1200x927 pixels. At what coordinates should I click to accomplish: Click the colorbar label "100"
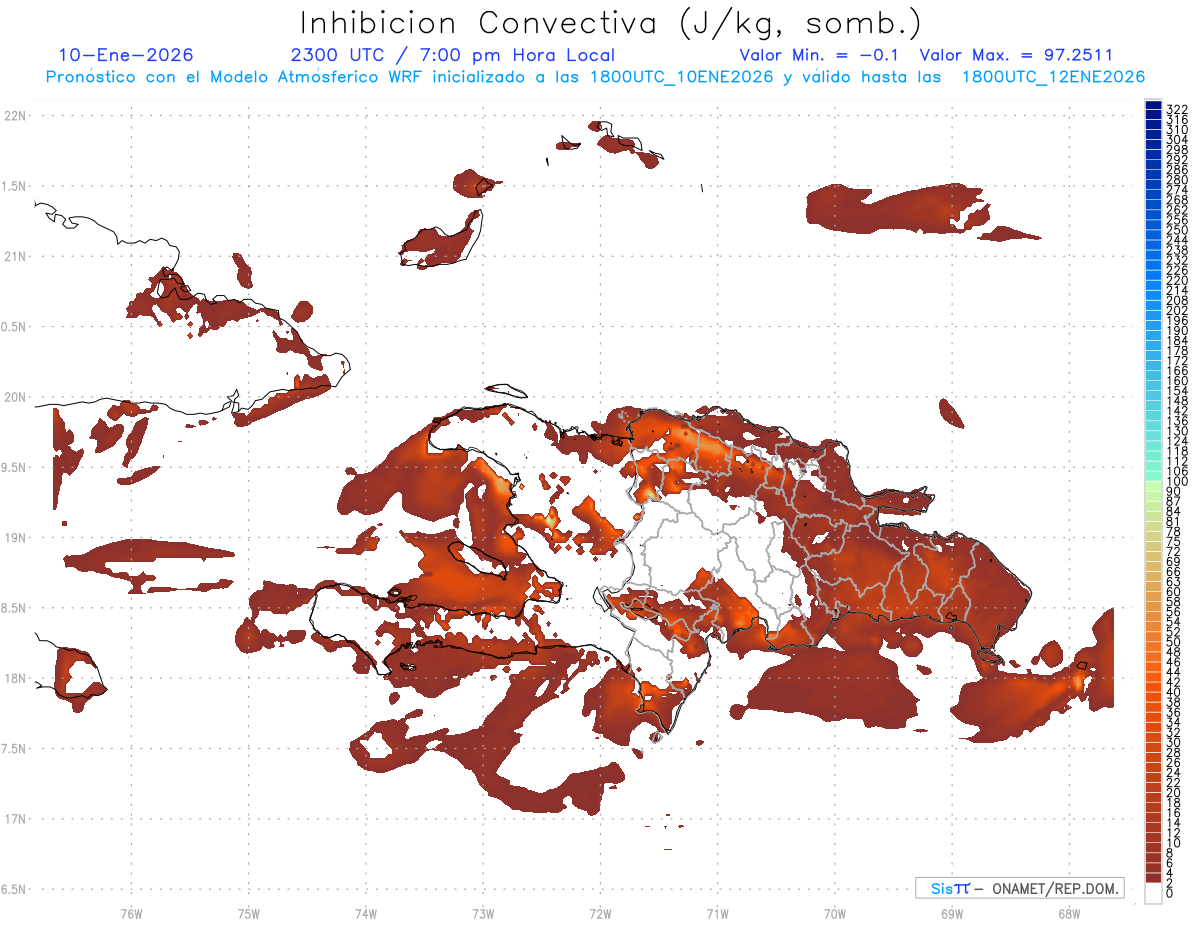pyautogui.click(x=1176, y=481)
